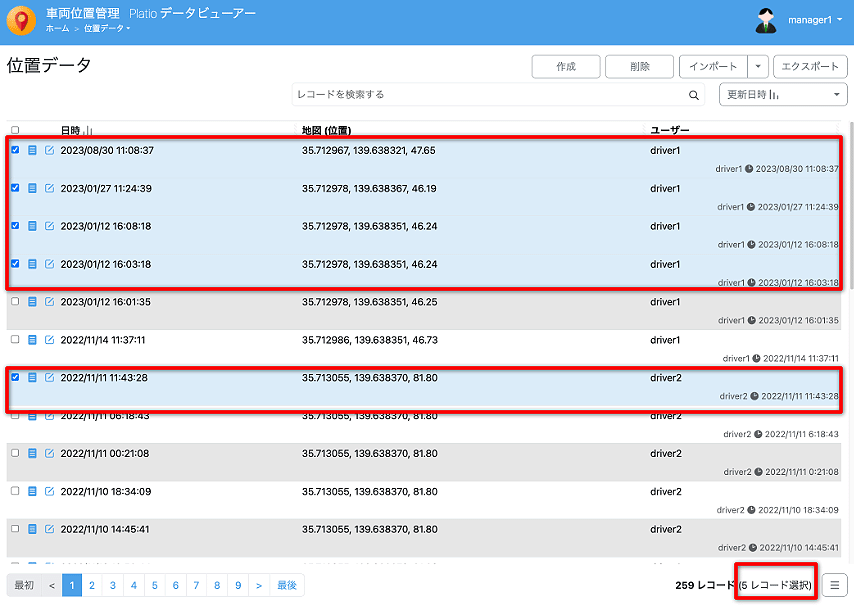Click the 作成 button
Image resolution: width=854 pixels, height=606 pixels.
(x=566, y=67)
